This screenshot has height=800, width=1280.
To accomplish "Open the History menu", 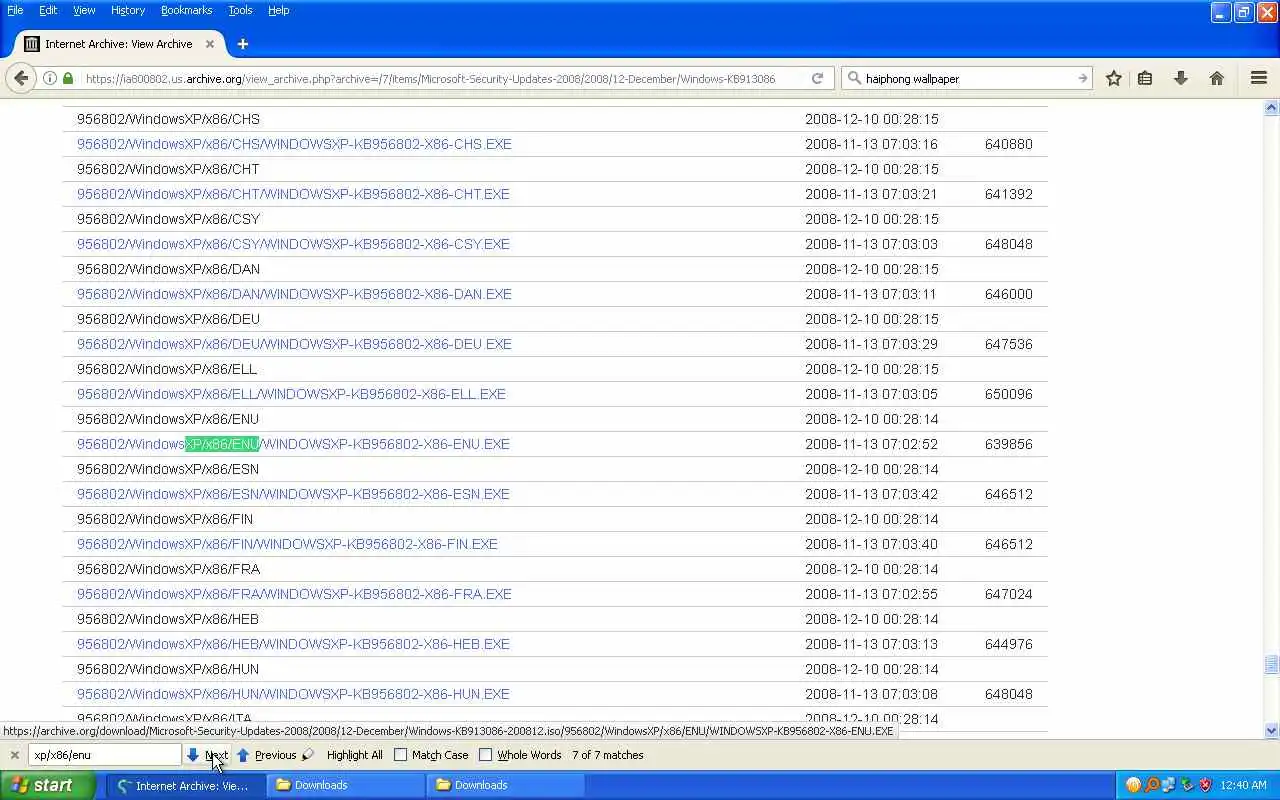I will [128, 10].
